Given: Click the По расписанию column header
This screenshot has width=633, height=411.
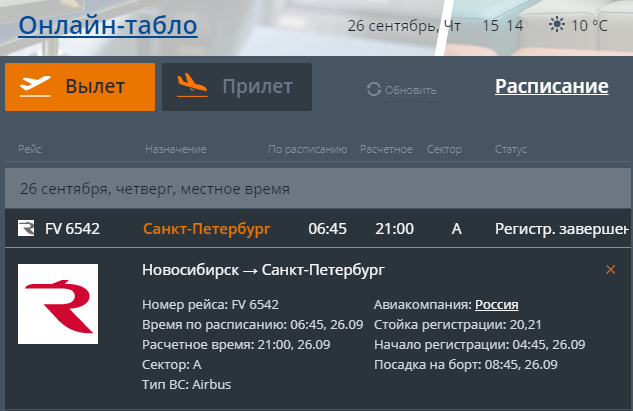Looking at the screenshot, I should pos(308,149).
